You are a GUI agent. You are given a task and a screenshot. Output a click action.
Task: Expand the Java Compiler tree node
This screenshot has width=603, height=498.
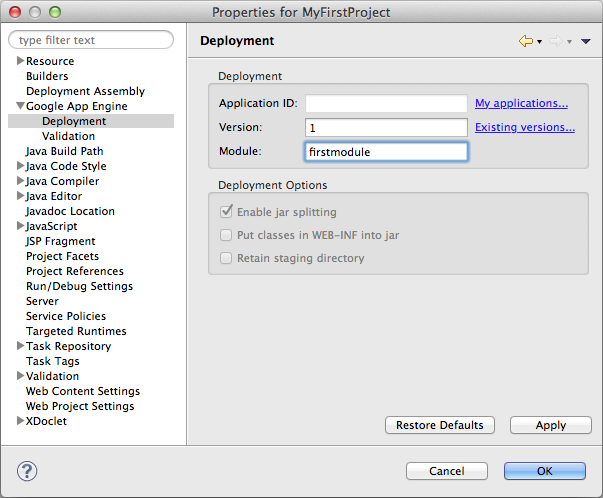point(20,181)
